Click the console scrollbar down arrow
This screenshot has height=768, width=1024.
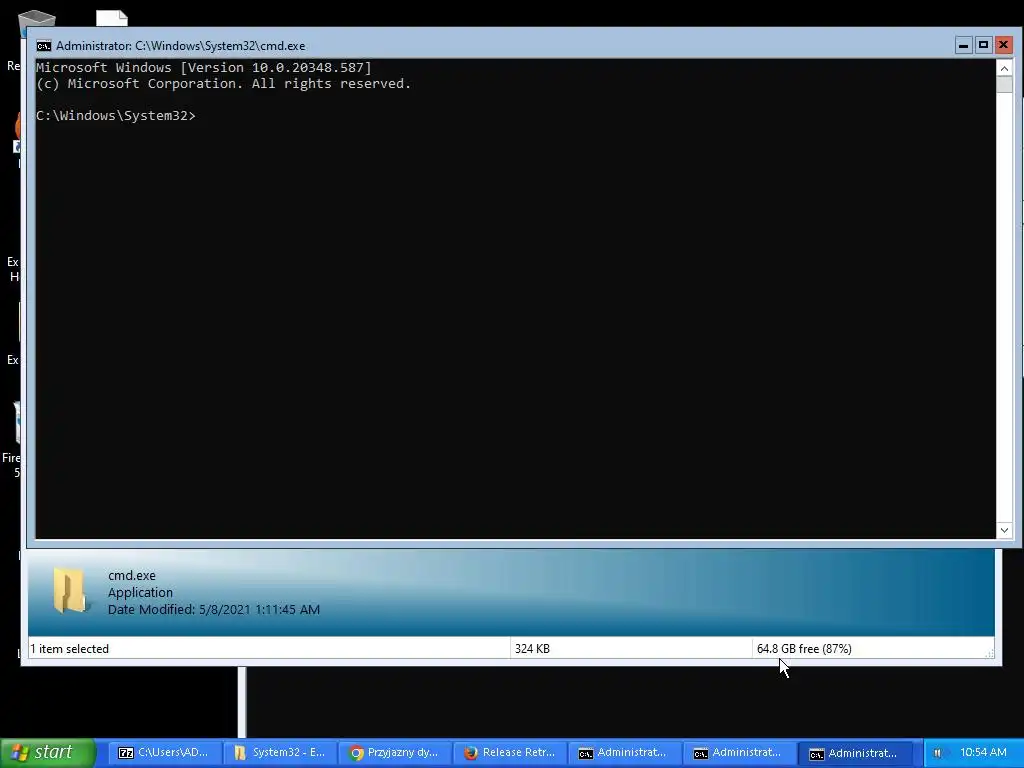click(x=1004, y=530)
